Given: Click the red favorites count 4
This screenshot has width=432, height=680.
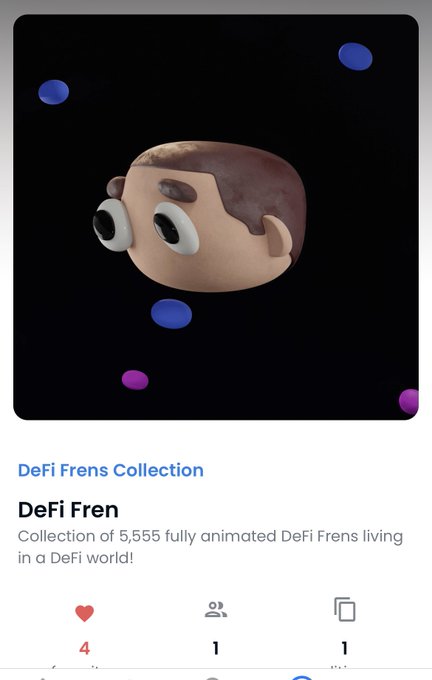Looking at the screenshot, I should [85, 648].
